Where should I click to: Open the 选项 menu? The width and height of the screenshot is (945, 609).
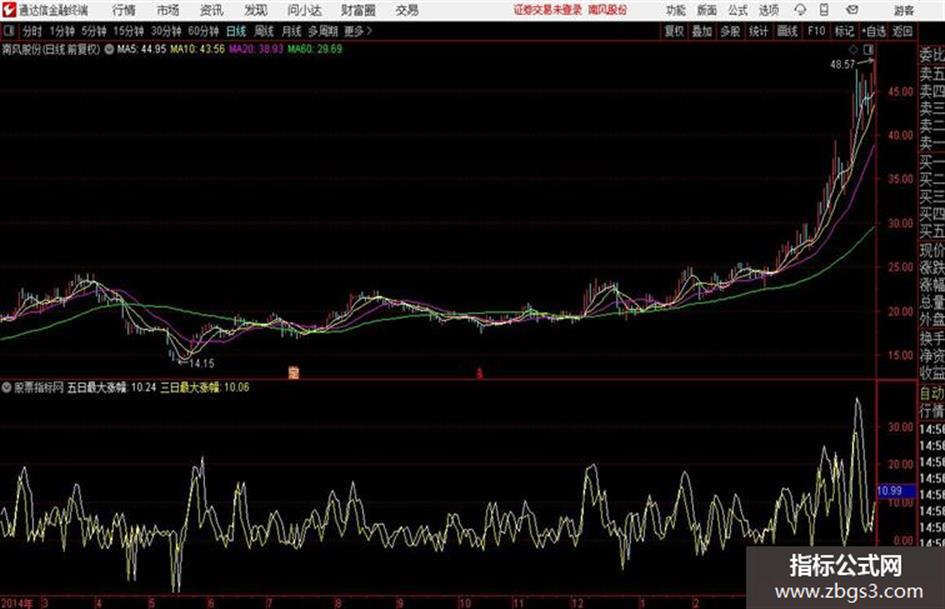768,10
